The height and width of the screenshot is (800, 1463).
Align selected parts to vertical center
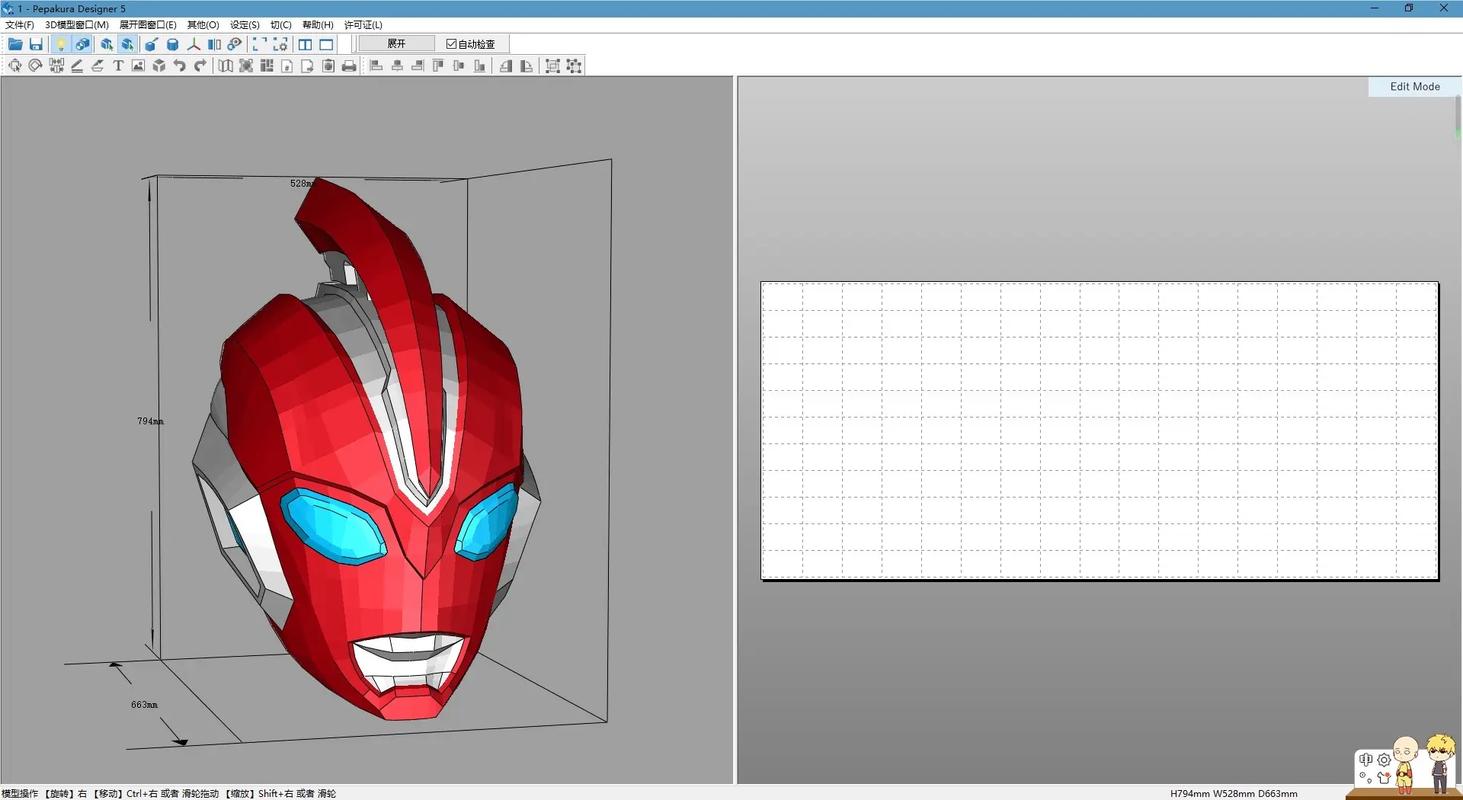(459, 66)
